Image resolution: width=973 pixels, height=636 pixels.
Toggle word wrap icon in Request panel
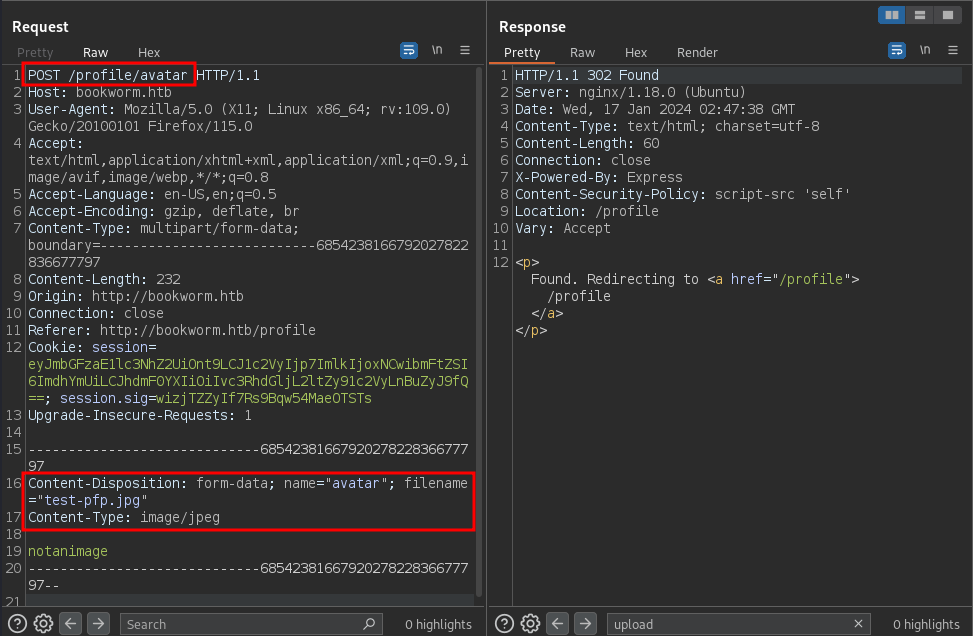(x=409, y=50)
